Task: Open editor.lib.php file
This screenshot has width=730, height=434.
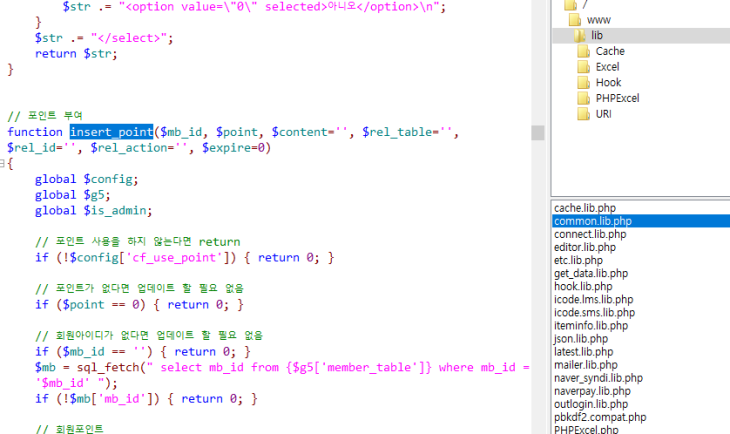Action: 586,247
